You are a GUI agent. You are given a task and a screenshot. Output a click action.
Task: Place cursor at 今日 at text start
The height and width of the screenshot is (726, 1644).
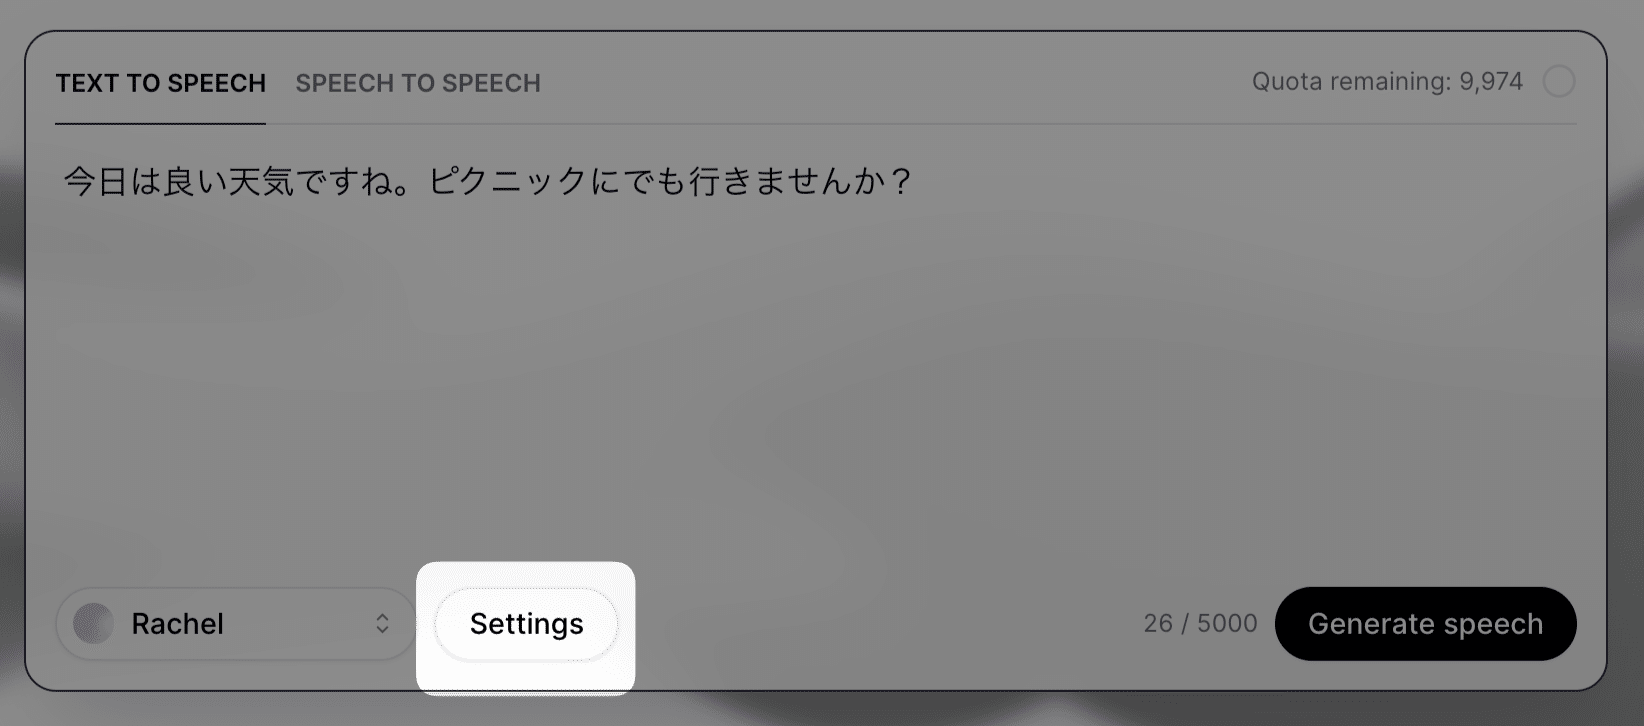[x=64, y=181]
